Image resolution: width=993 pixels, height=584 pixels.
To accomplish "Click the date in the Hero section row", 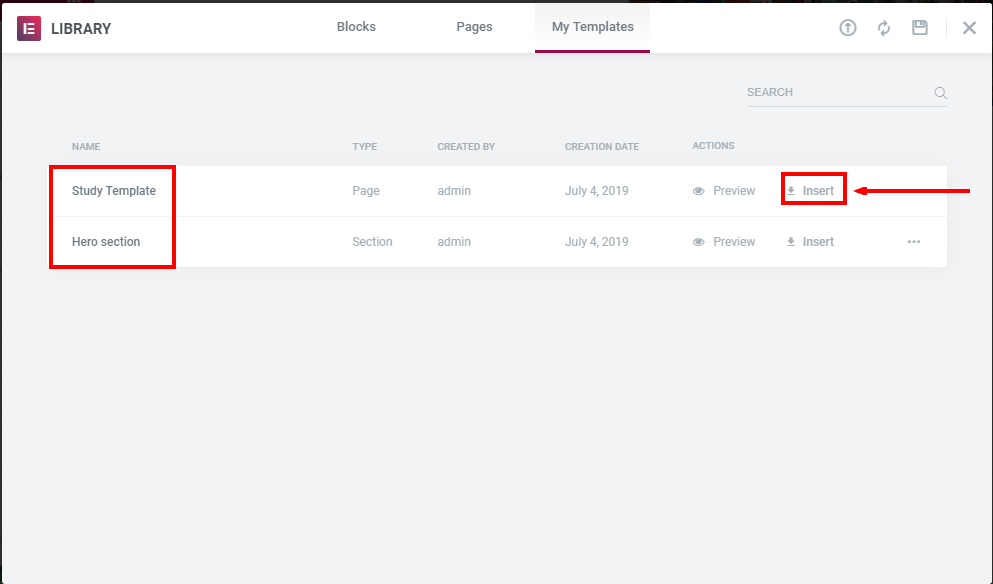I will coord(596,242).
